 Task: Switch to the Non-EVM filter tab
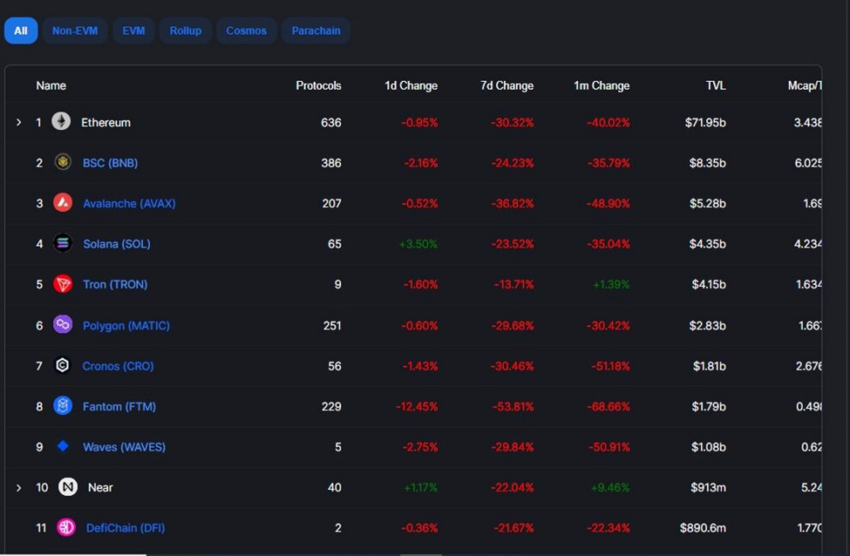[75, 30]
